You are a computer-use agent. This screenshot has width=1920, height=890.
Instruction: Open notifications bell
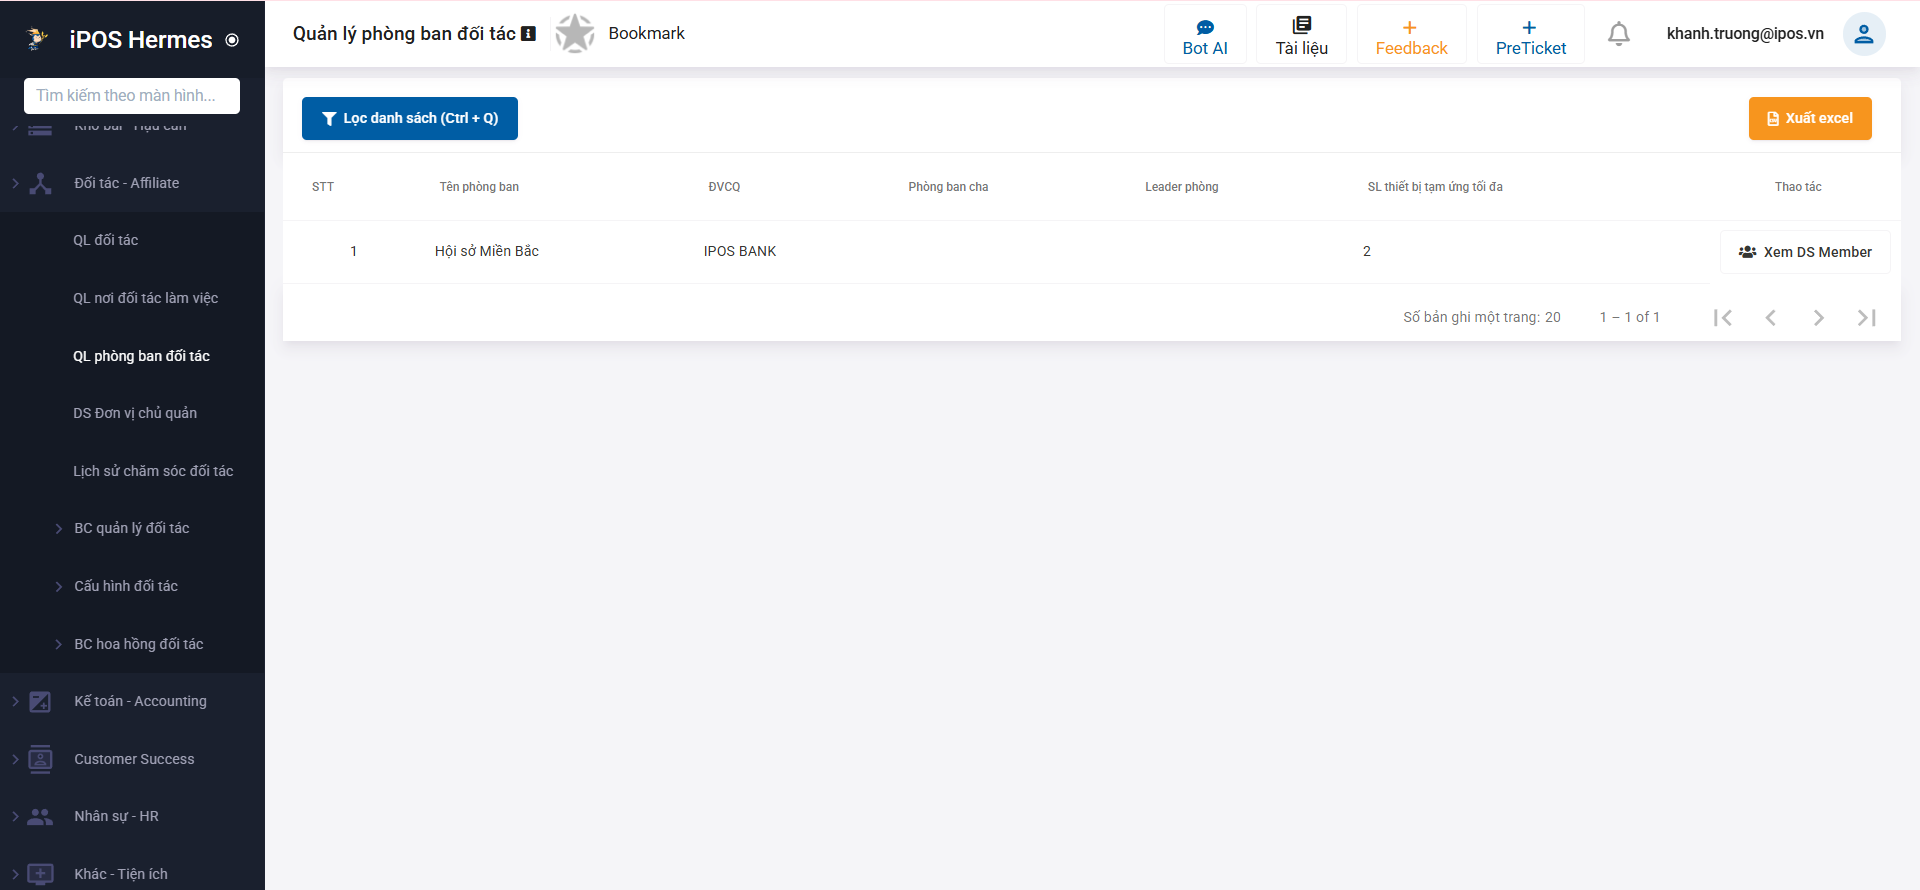[x=1619, y=34]
